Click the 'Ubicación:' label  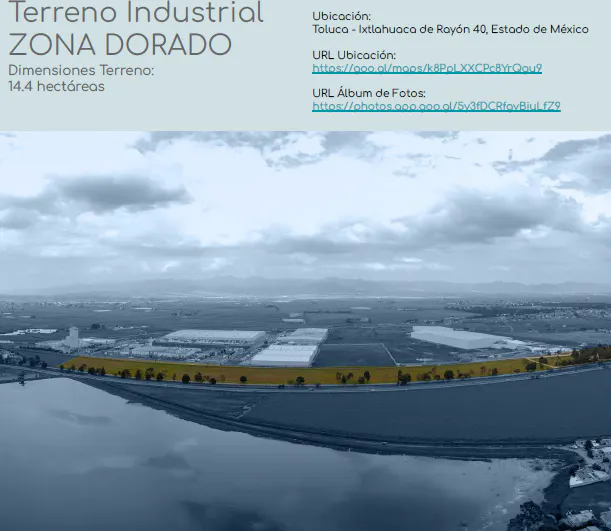click(341, 16)
